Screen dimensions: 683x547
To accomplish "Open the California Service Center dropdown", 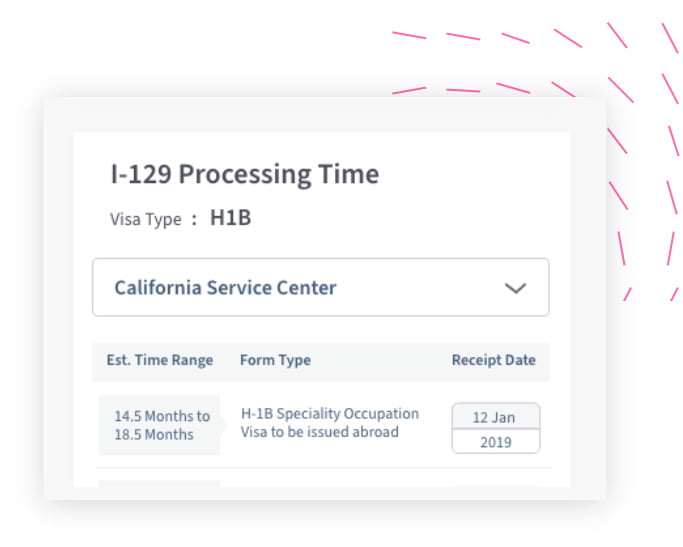I will 321,287.
